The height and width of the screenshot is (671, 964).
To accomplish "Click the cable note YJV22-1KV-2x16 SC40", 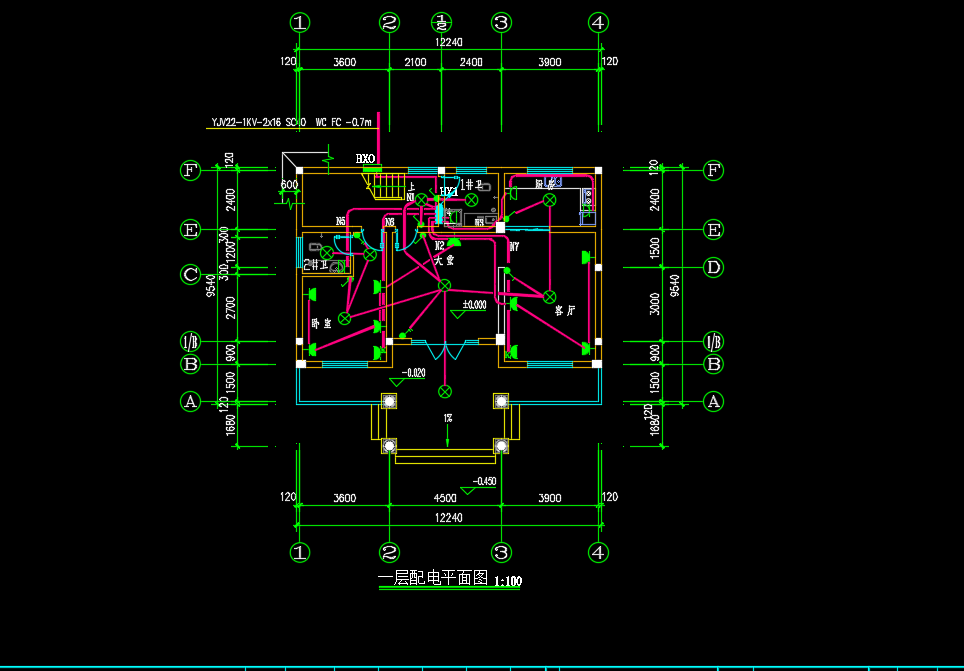I will point(259,122).
